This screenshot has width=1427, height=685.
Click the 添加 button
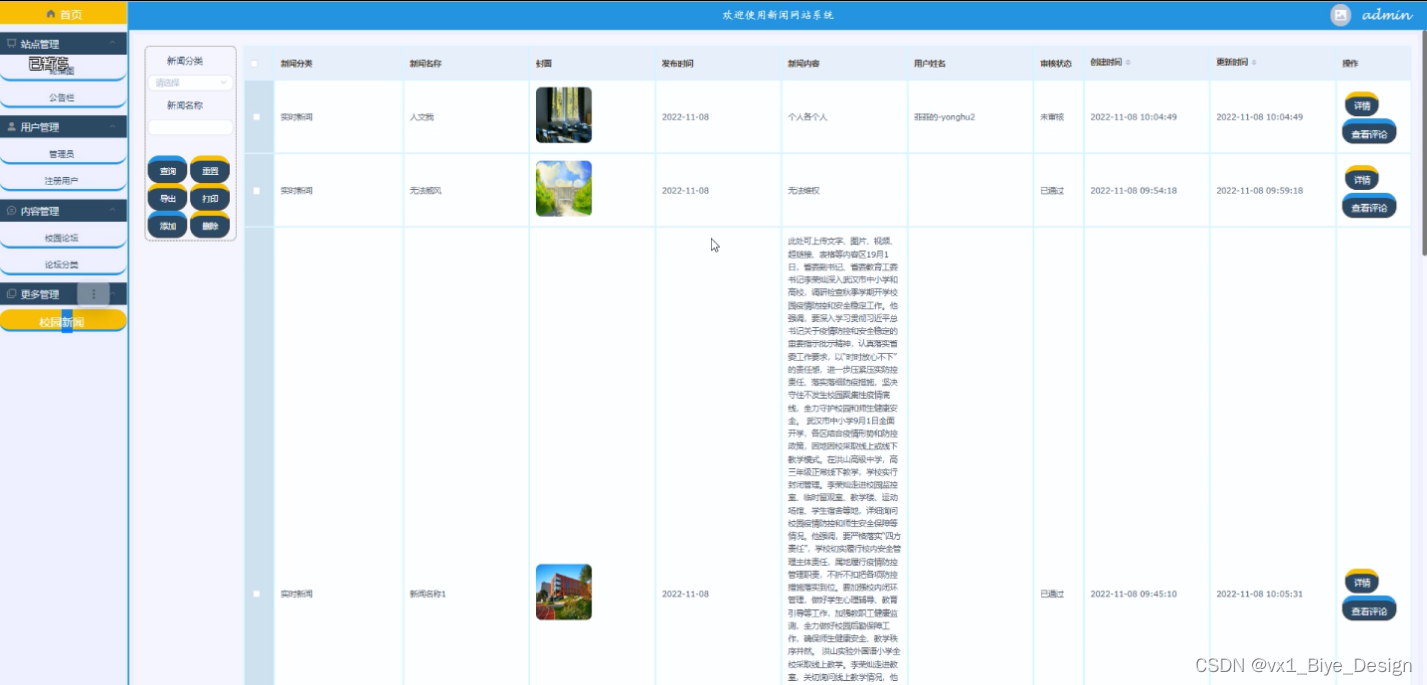(x=168, y=226)
